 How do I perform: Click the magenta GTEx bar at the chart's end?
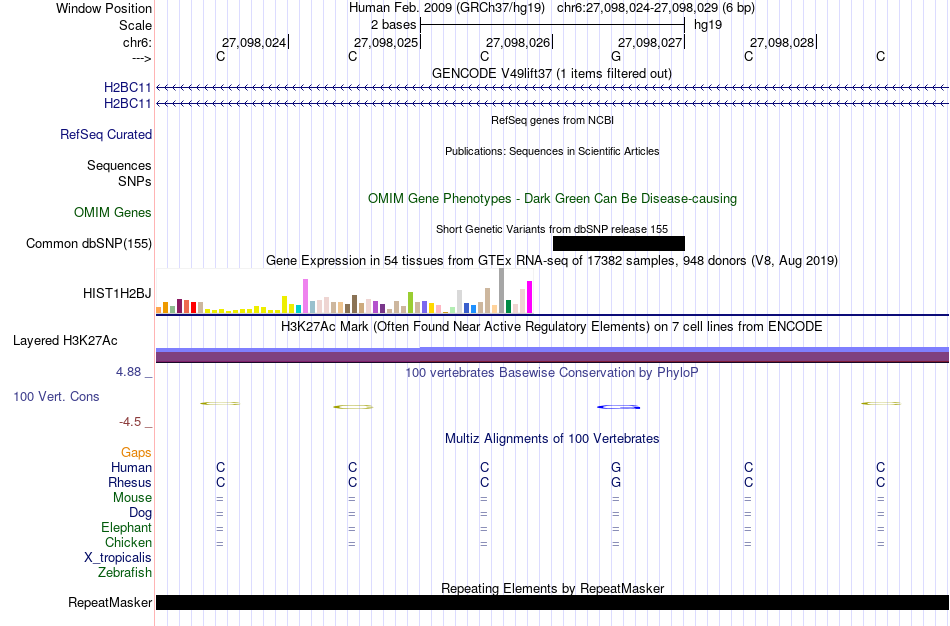coord(530,297)
